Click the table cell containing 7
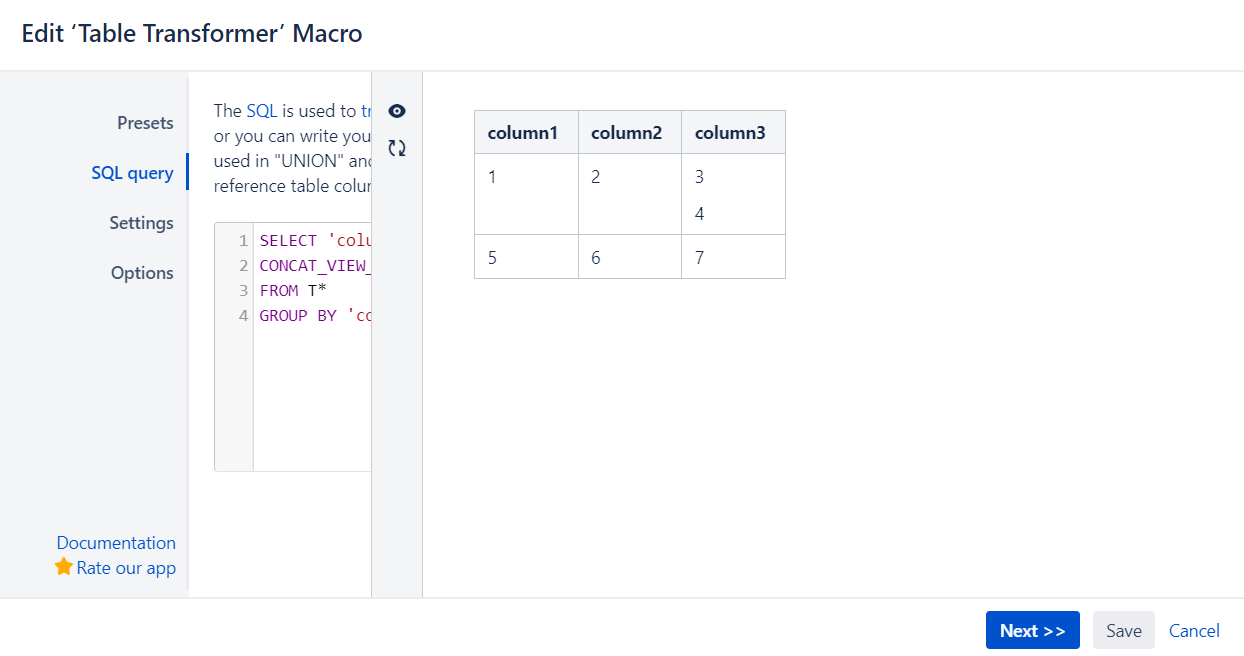 coord(733,256)
